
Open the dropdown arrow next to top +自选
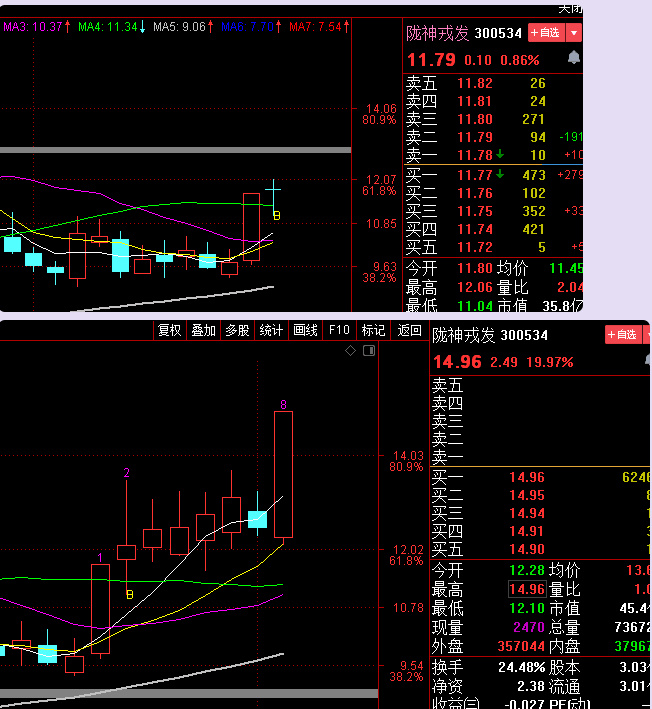click(573, 33)
